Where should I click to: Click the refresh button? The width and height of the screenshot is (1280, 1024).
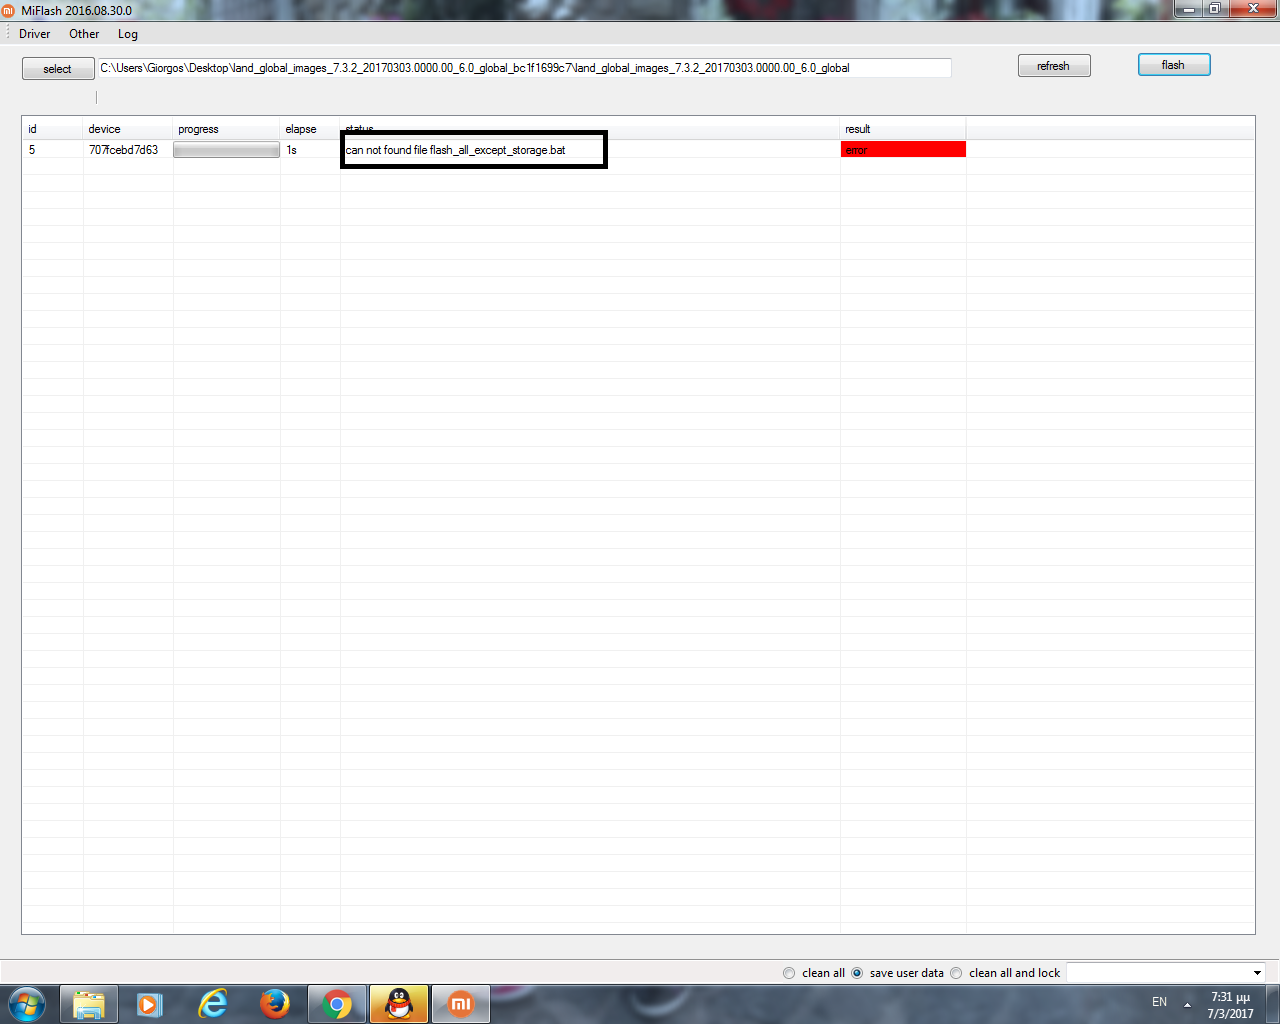coord(1054,66)
